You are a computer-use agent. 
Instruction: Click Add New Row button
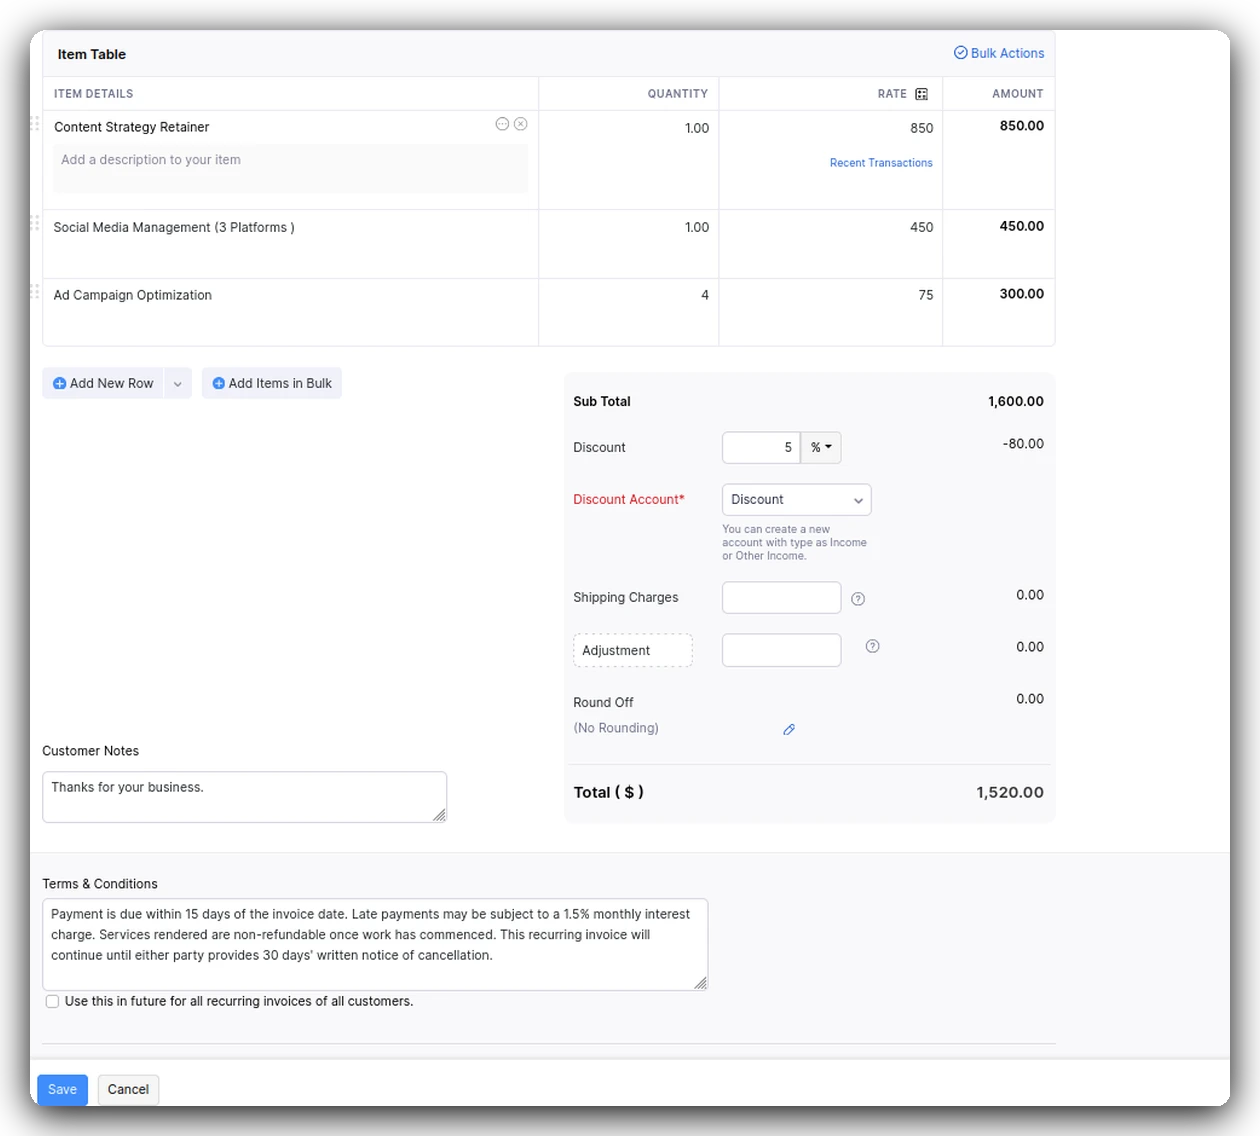[103, 383]
